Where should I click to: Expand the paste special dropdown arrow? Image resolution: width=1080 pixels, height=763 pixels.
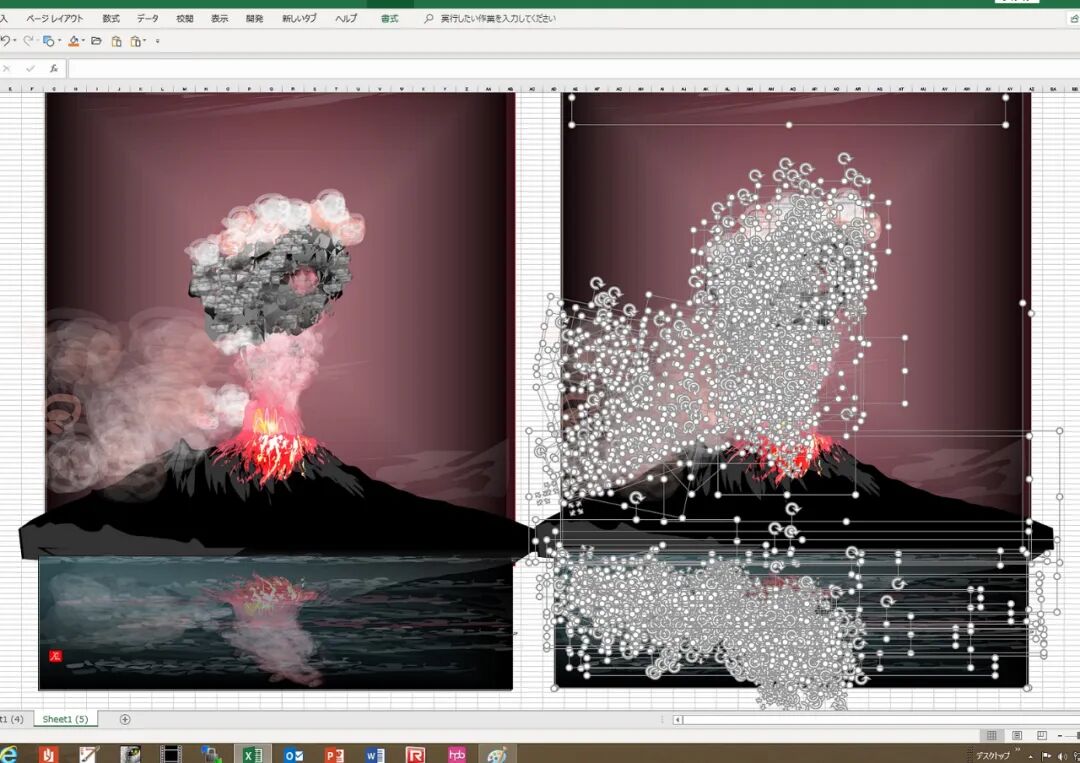pyautogui.click(x=145, y=40)
